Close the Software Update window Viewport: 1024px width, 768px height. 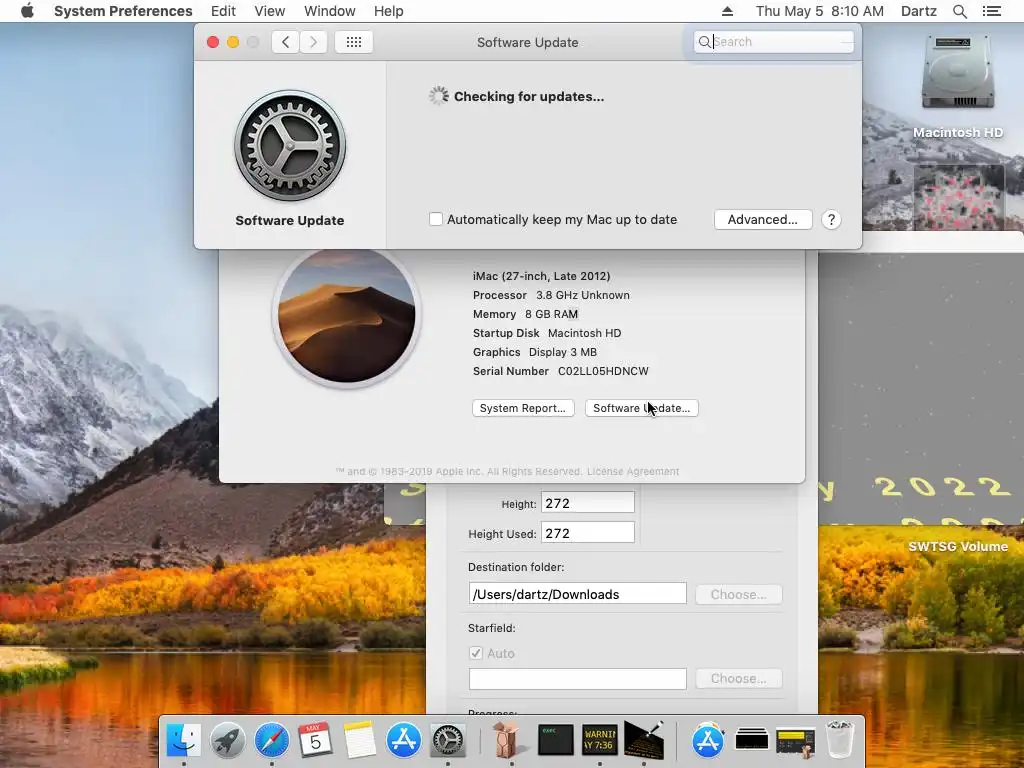tap(213, 42)
